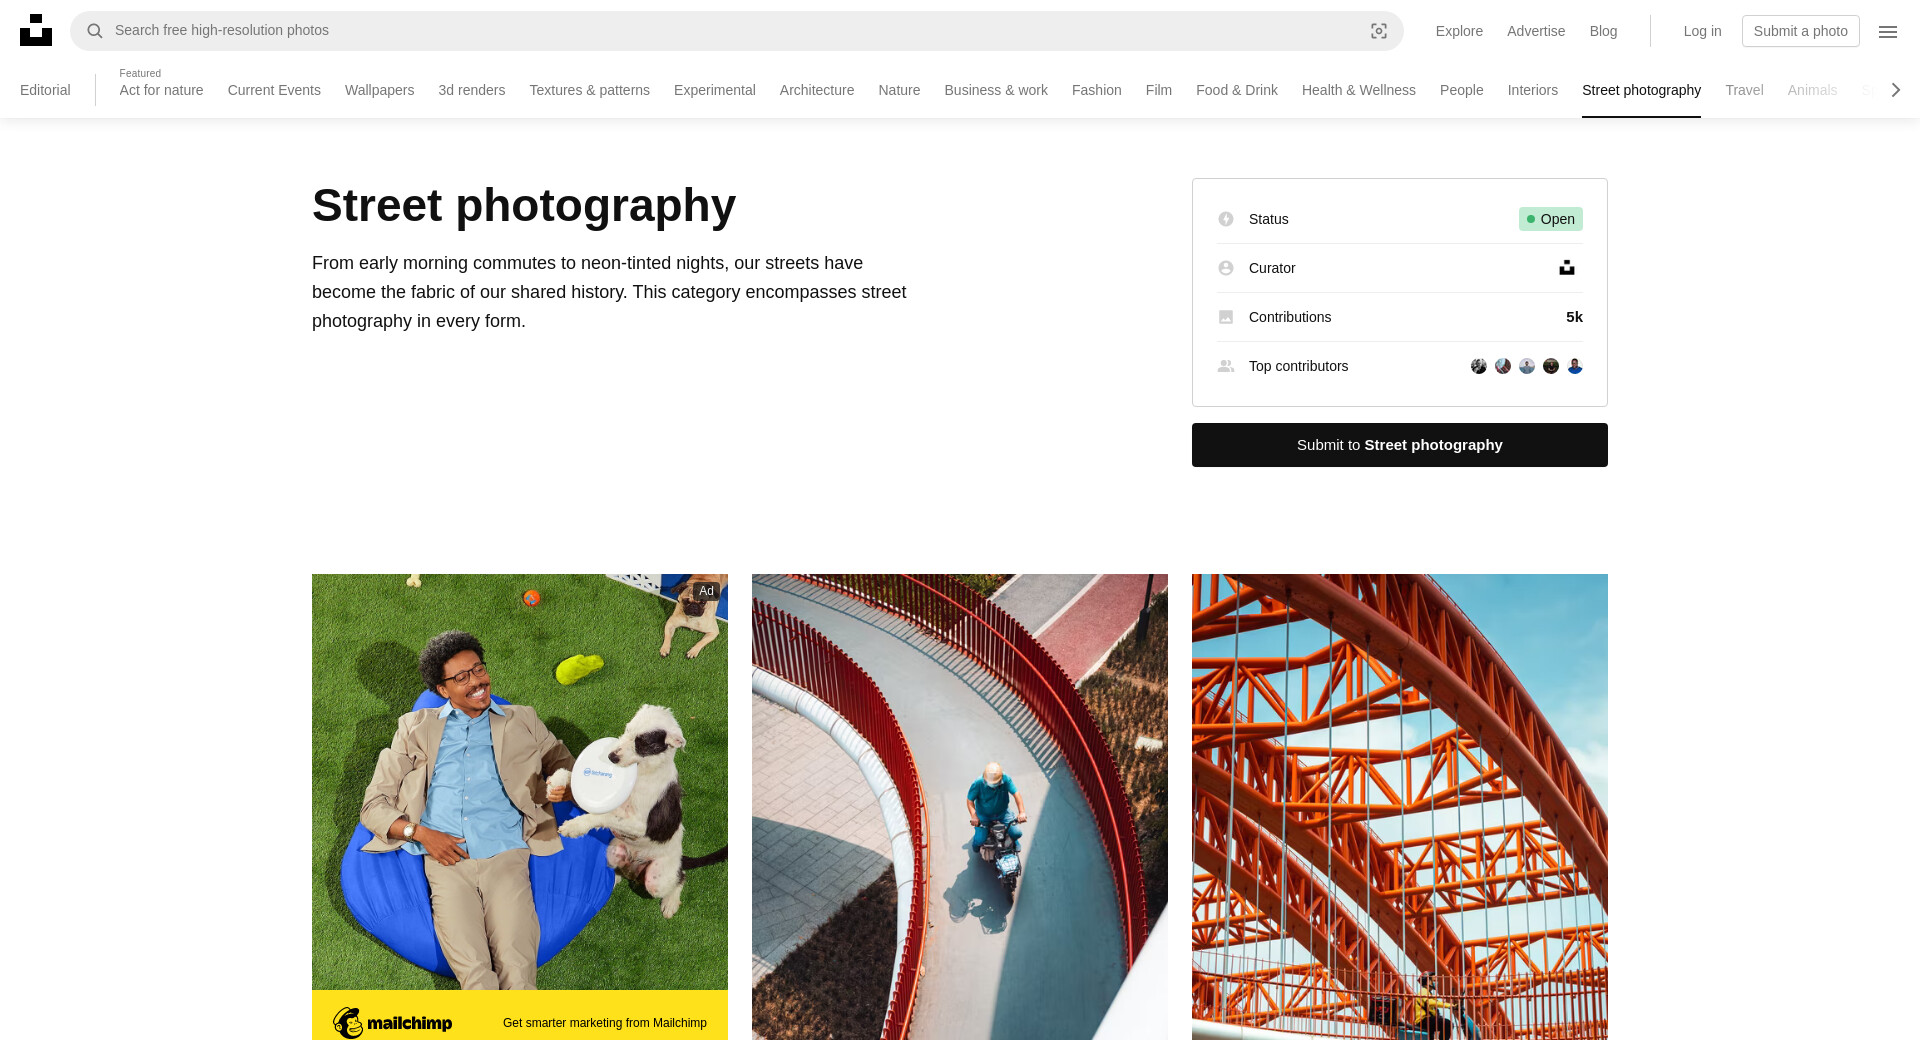Viewport: 1920px width, 1040px height.
Task: Open the Log in link
Action: 1702,31
